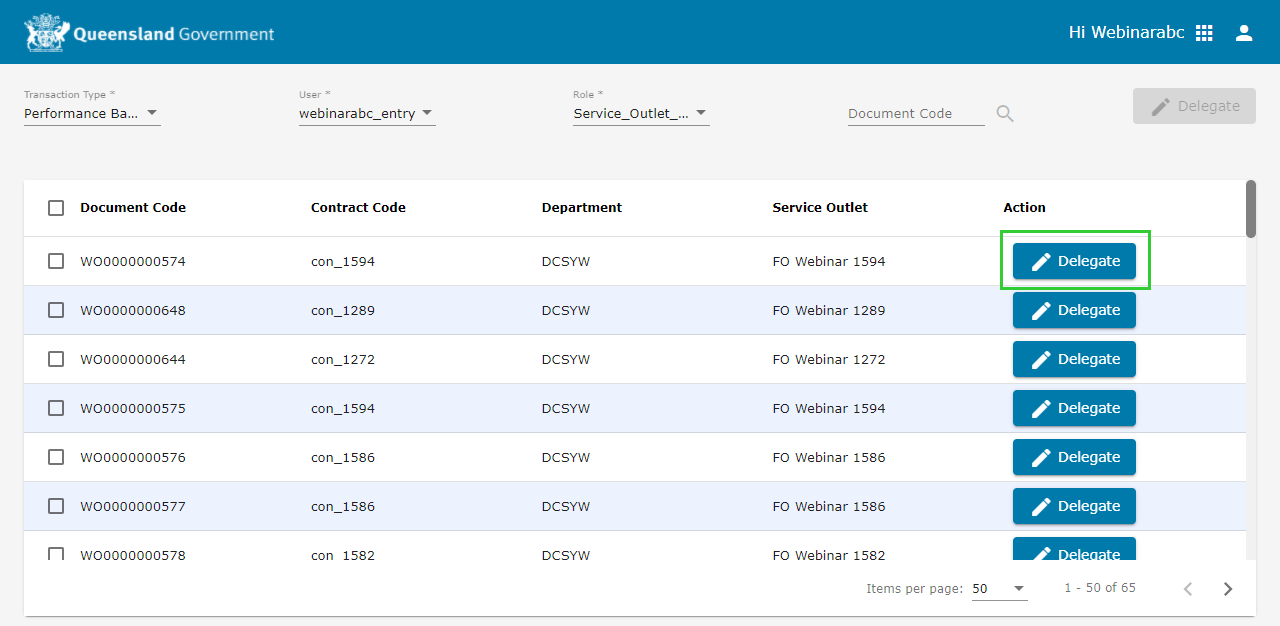Screen dimensions: 1280x626
Task: Expand the User dropdown
Action: (366, 114)
